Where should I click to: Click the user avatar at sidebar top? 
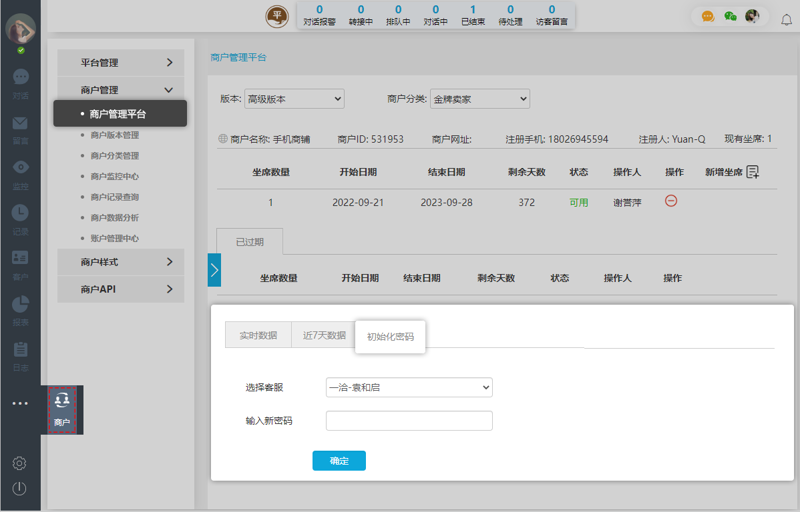(20, 29)
